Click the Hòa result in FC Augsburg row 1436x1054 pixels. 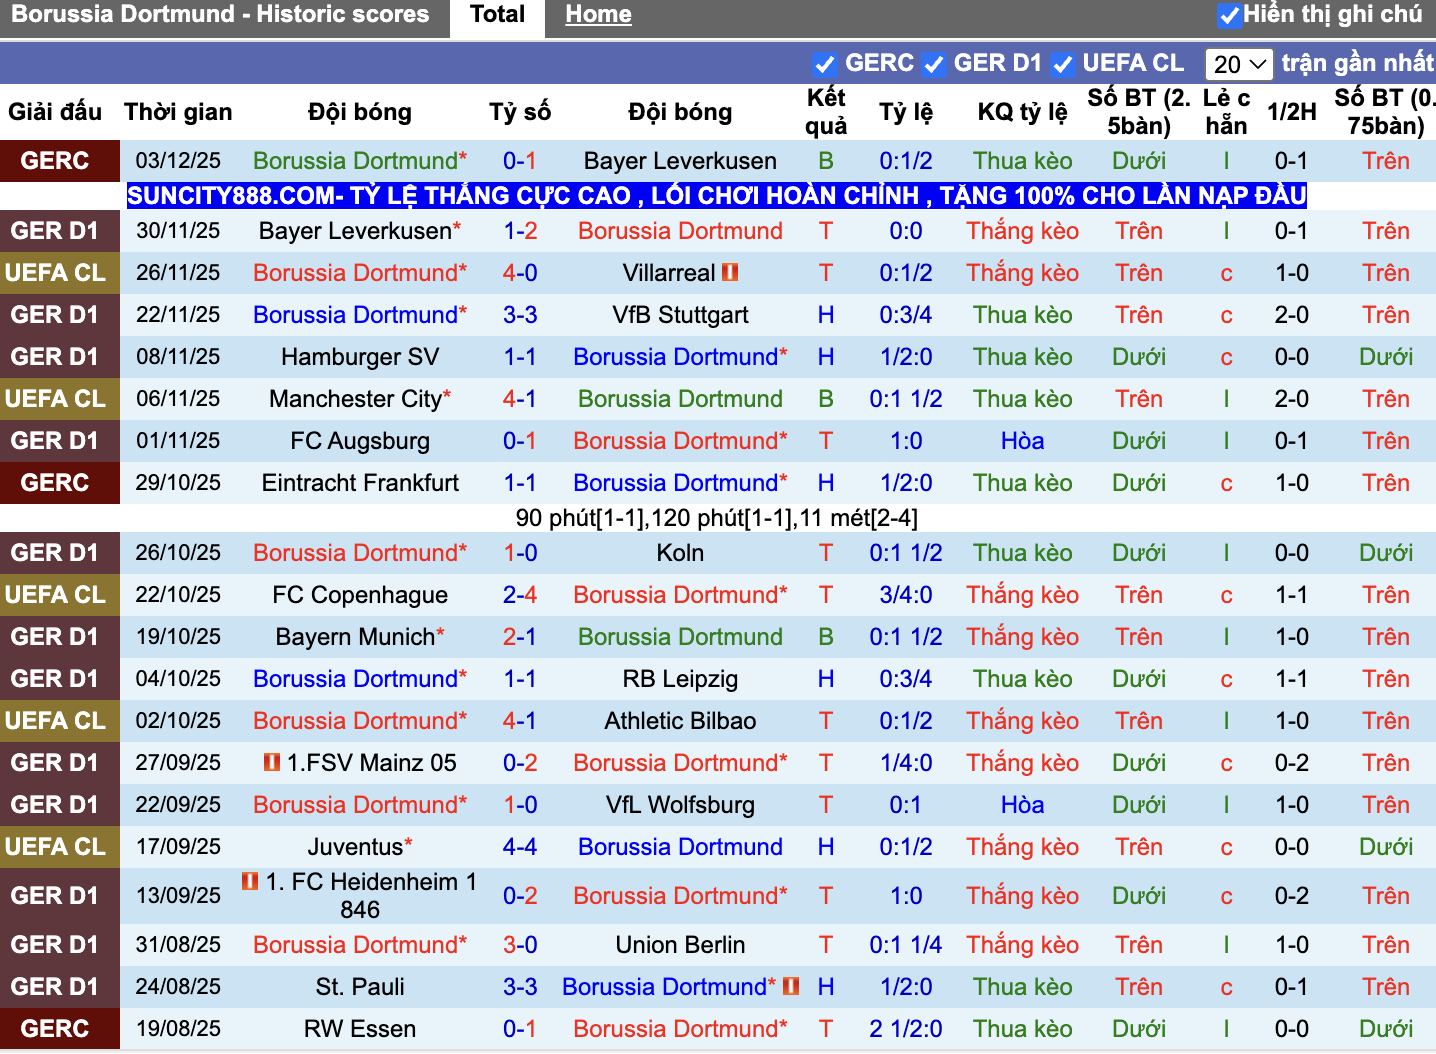pyautogui.click(x=1022, y=441)
